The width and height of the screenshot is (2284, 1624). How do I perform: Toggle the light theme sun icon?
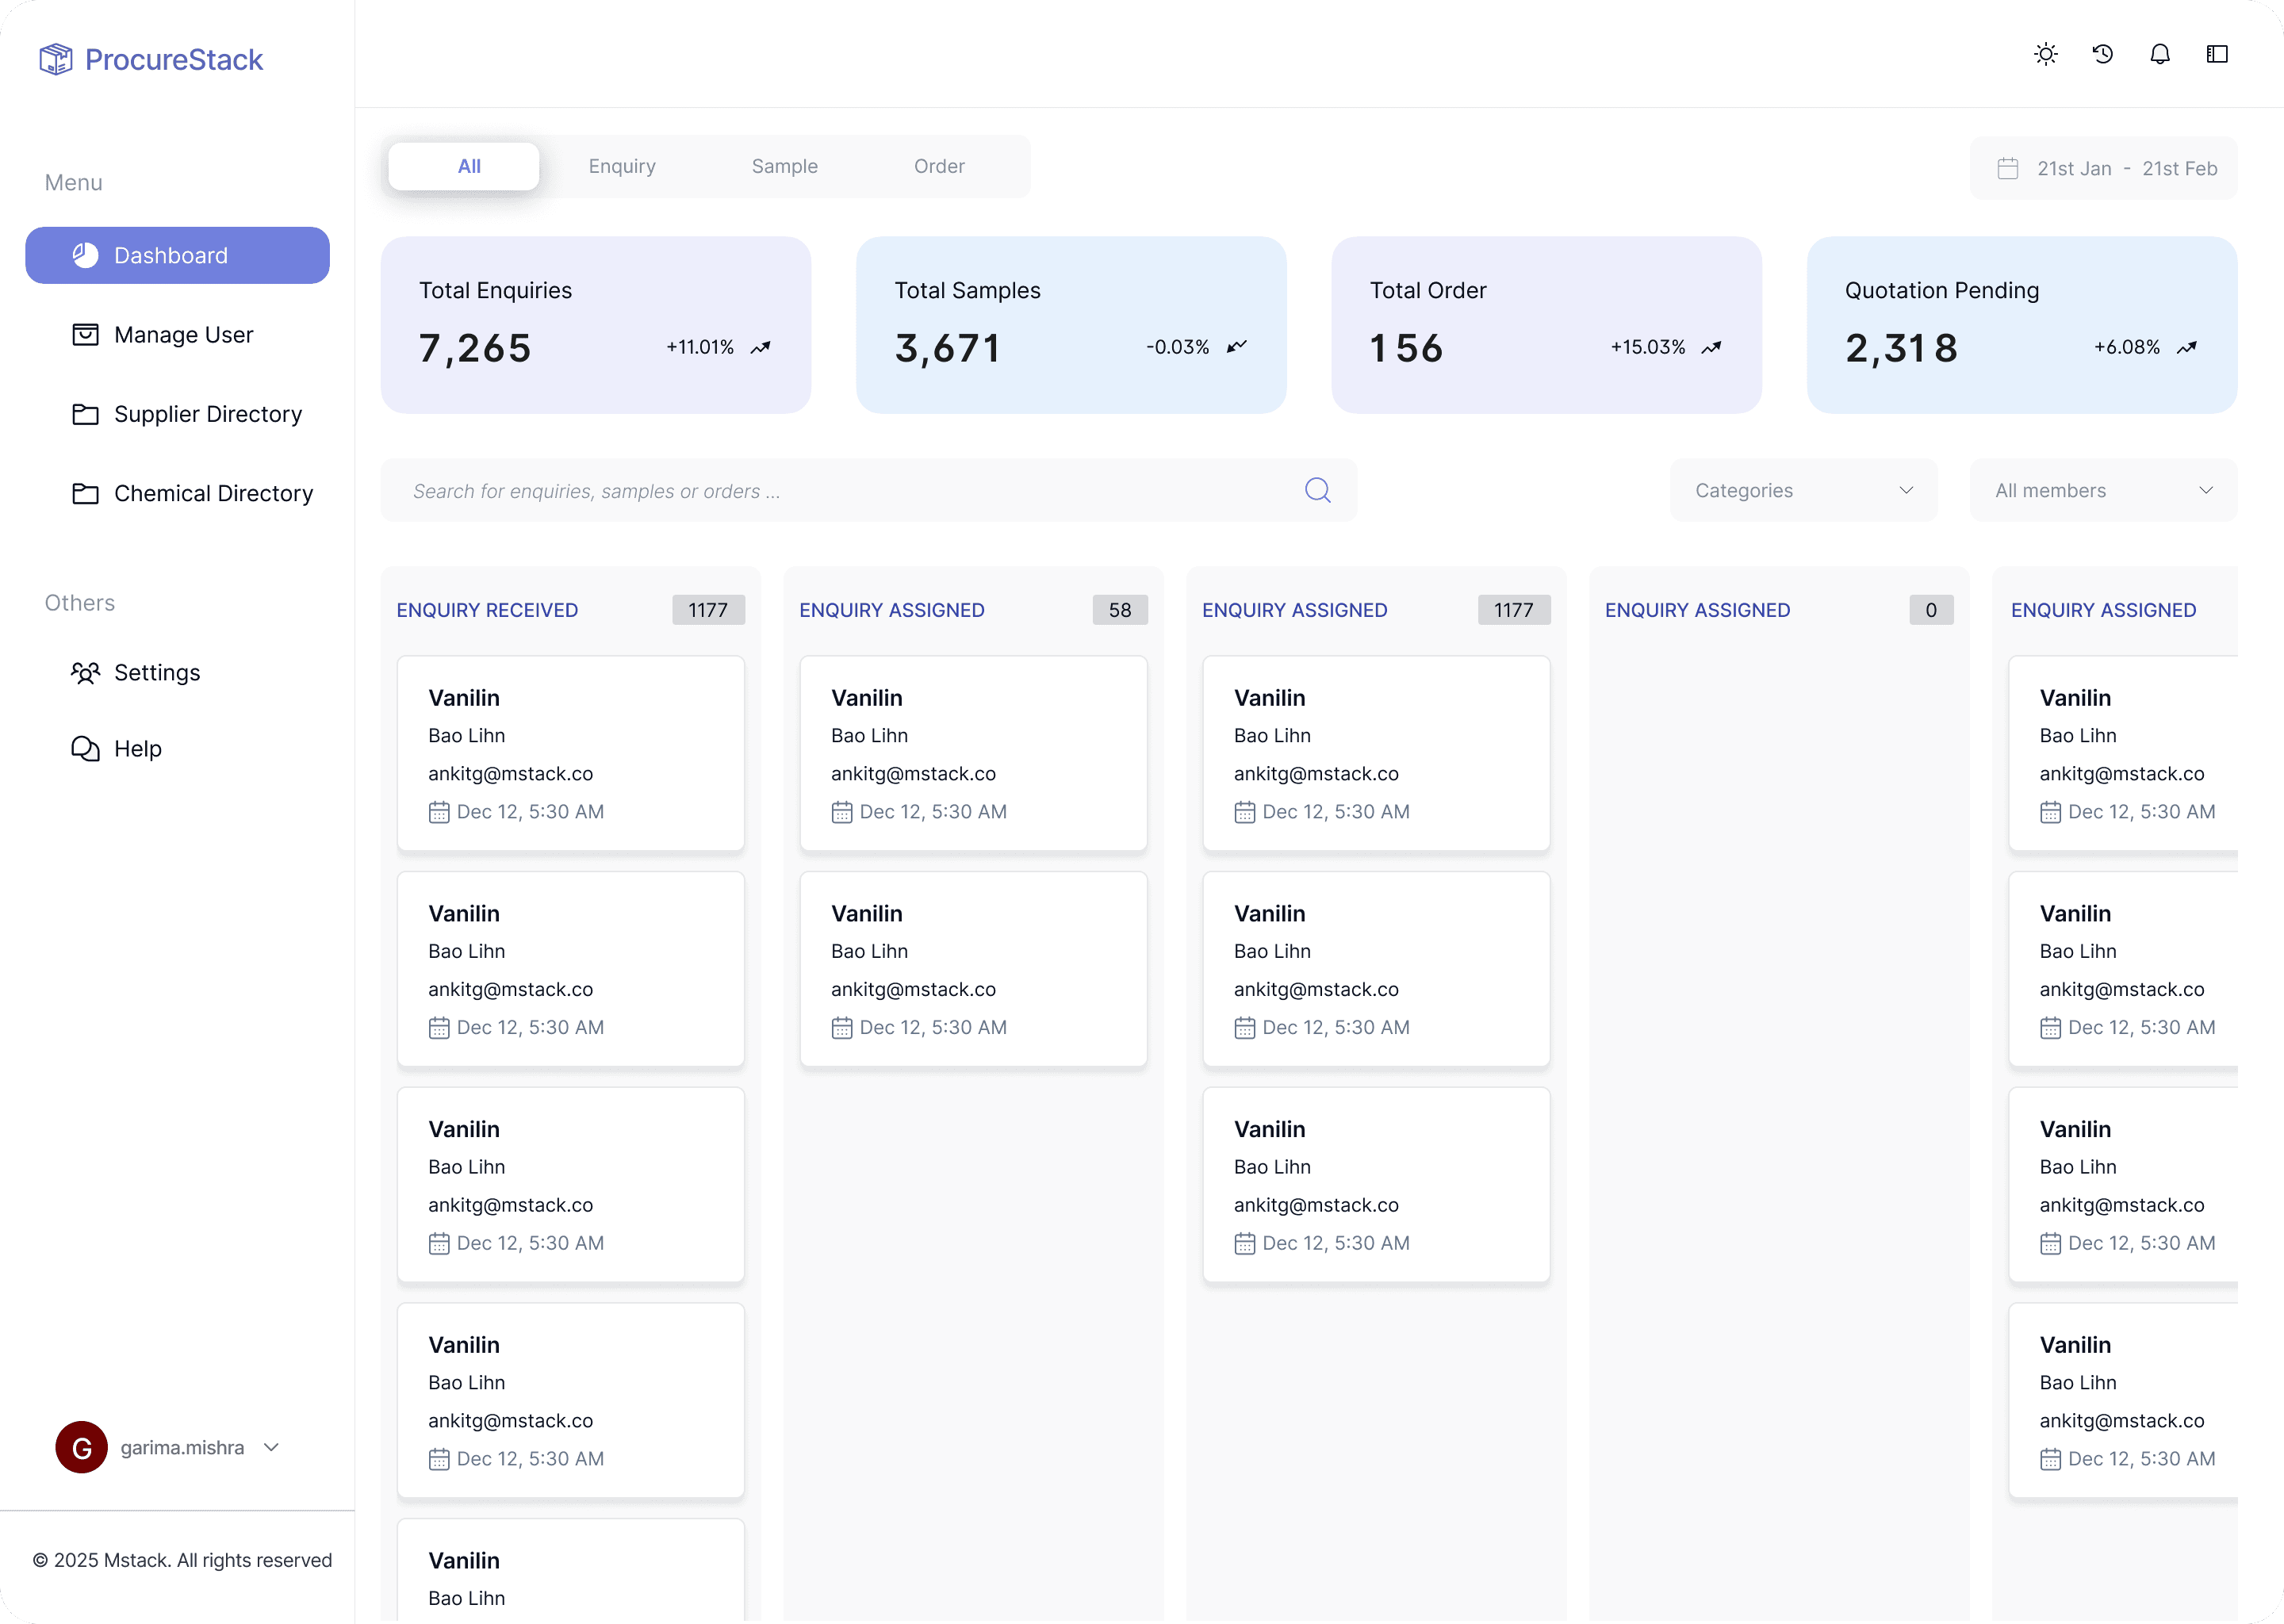[x=2046, y=54]
